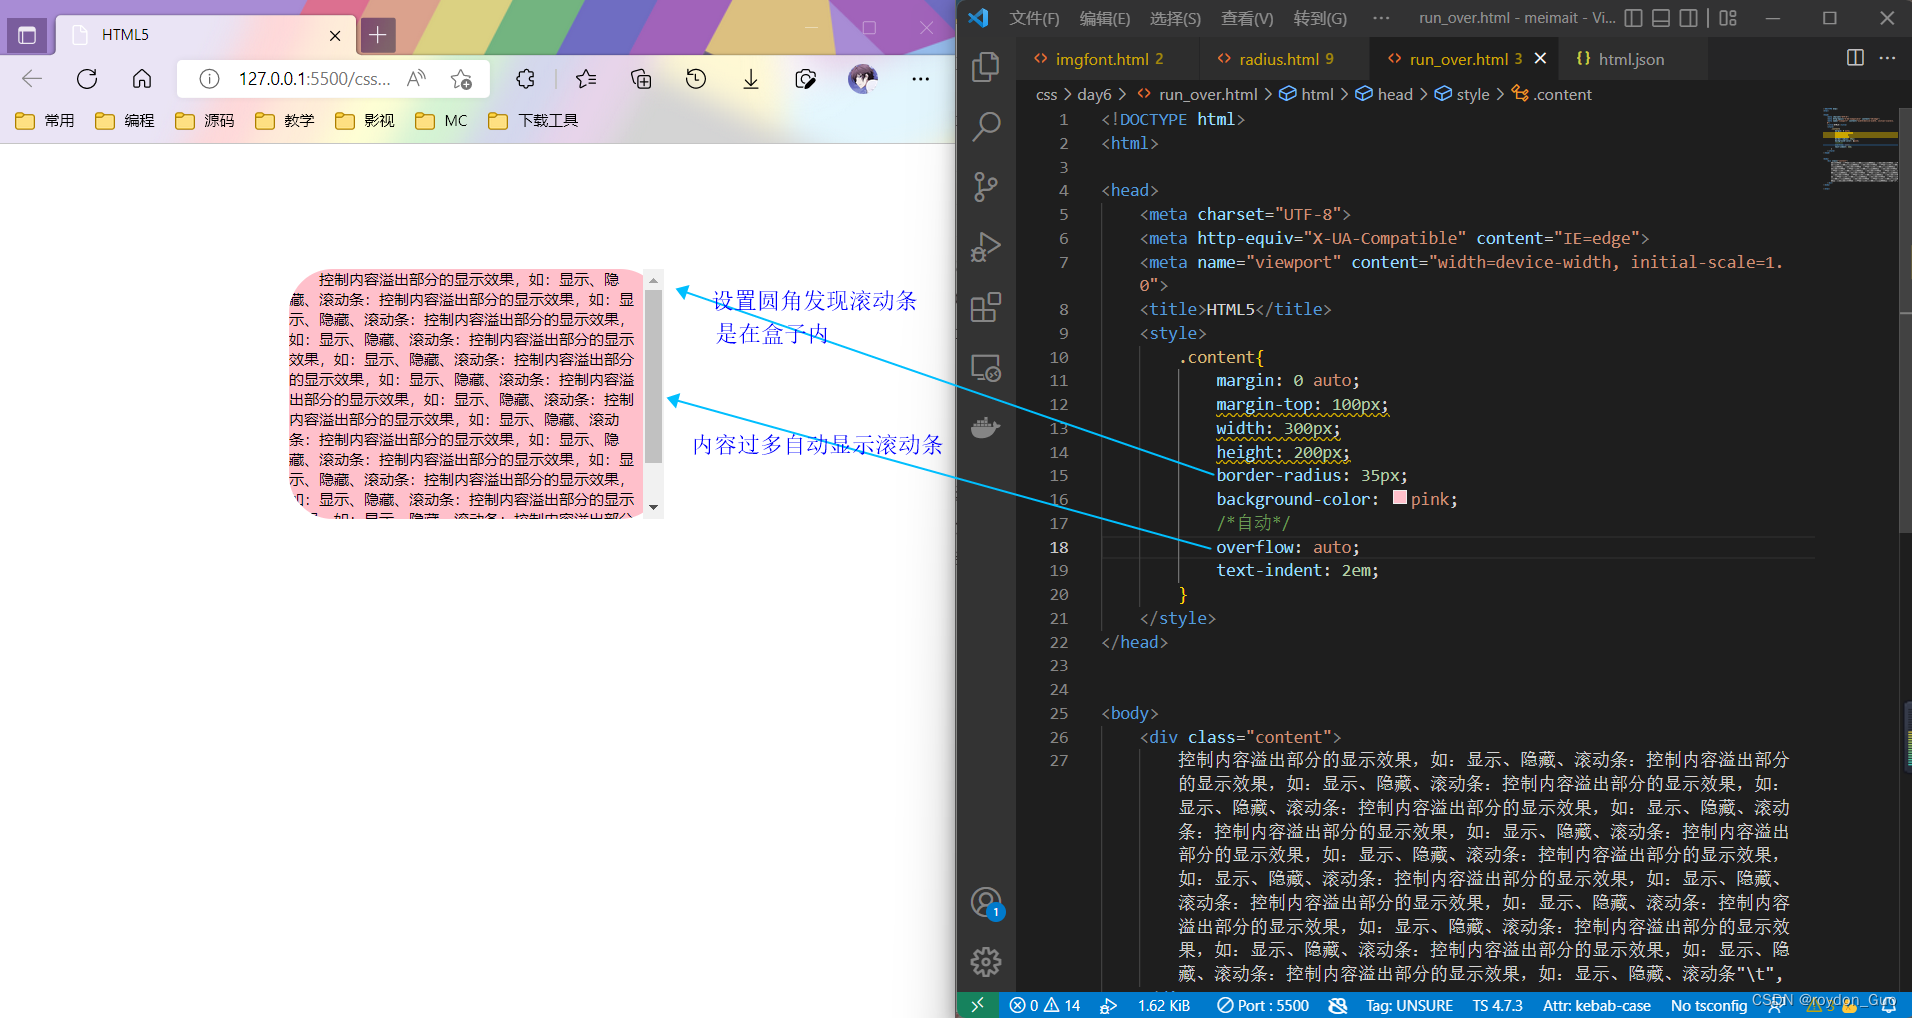Customize layout in VS Code title bar

[1728, 18]
